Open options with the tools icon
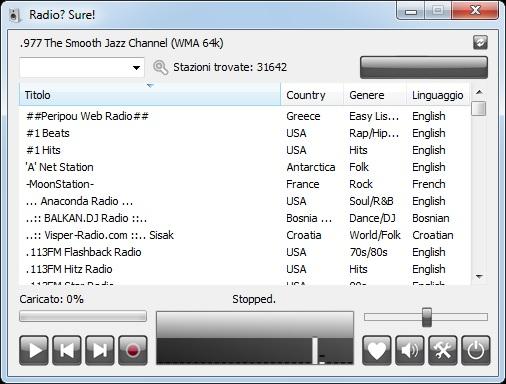 443,350
